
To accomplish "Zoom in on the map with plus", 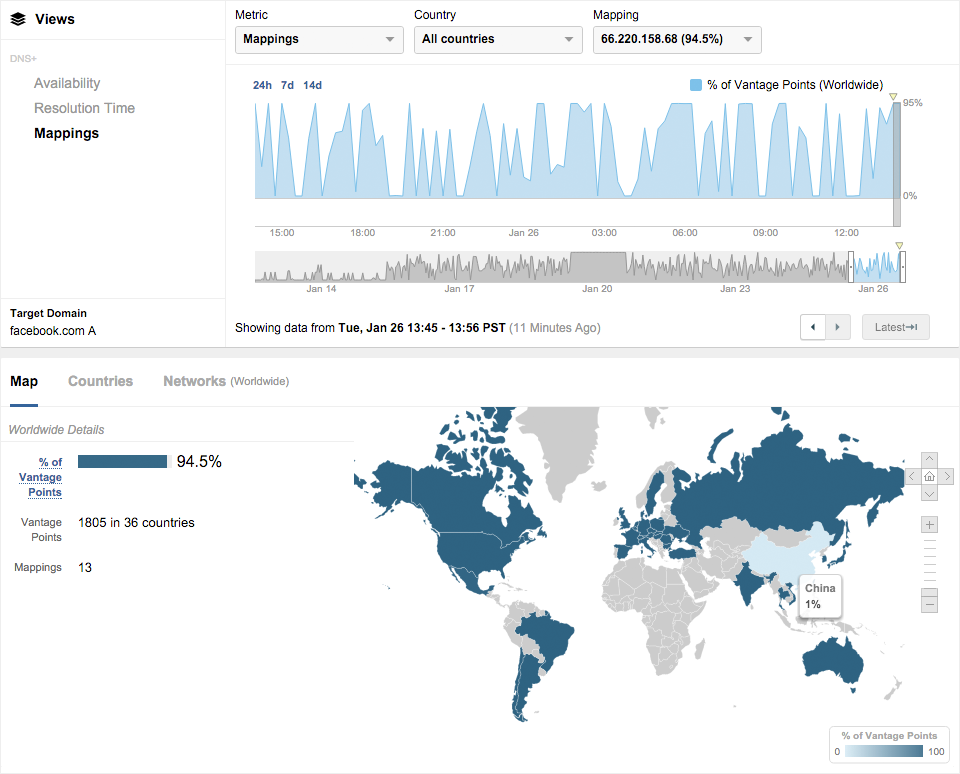I will 929,525.
